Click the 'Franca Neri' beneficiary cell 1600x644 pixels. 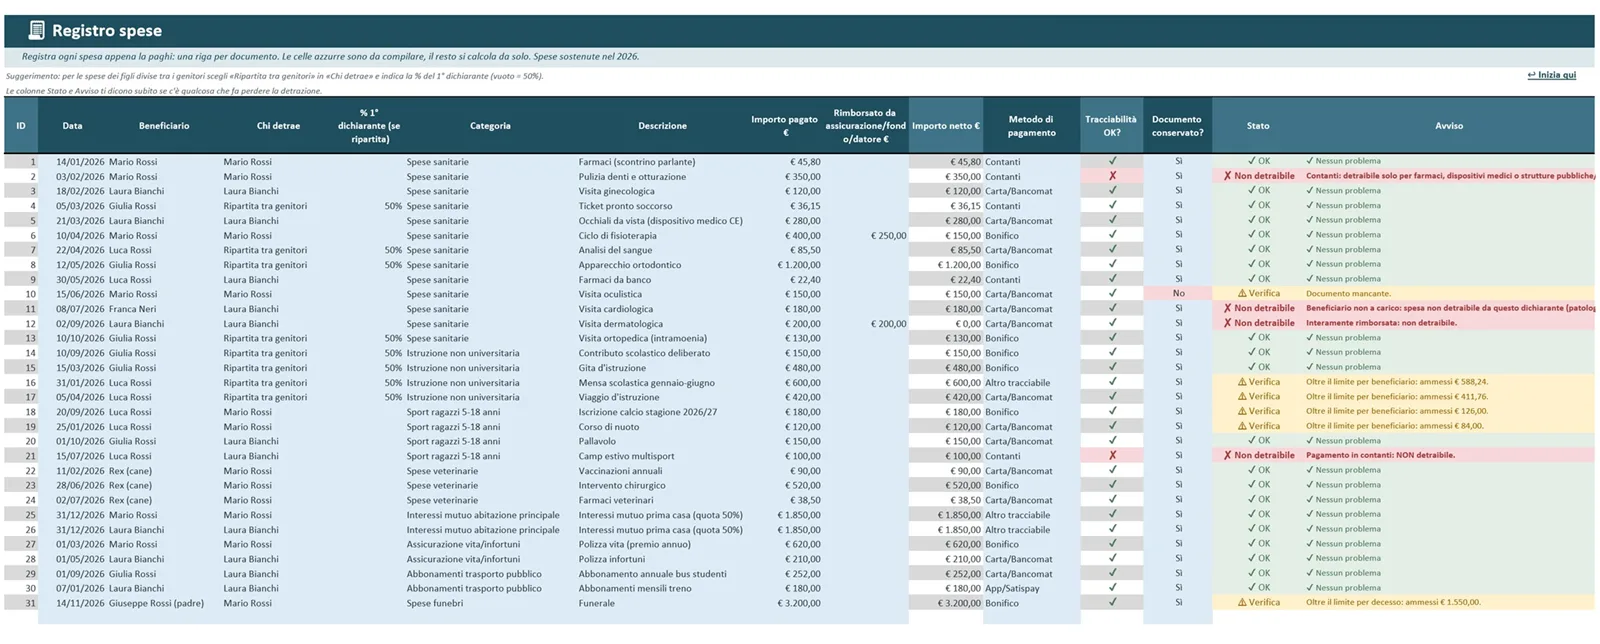tap(132, 309)
